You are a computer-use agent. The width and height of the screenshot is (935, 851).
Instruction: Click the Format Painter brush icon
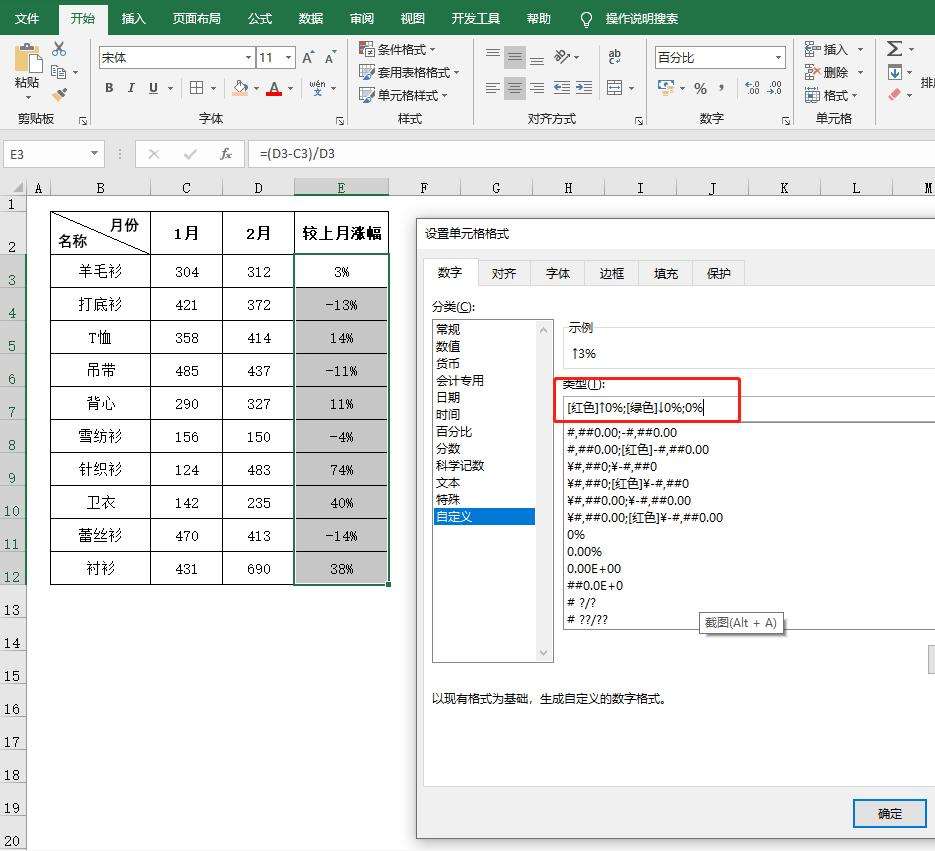(59, 94)
